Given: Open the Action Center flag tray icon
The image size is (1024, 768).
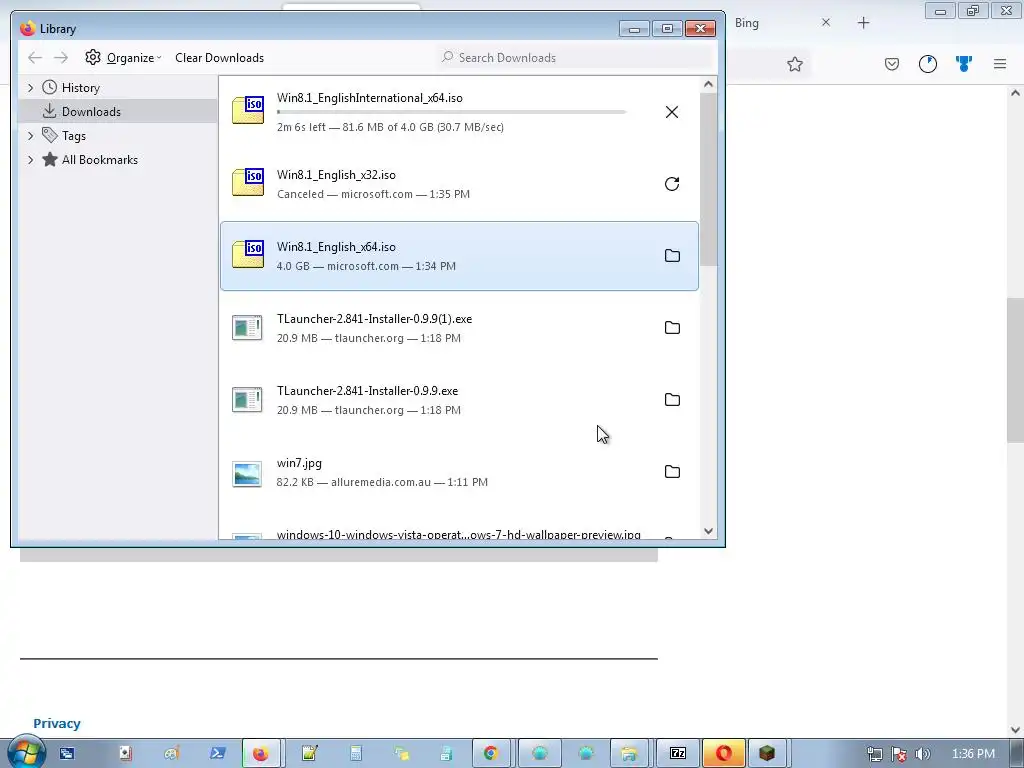Looking at the screenshot, I should point(899,755).
